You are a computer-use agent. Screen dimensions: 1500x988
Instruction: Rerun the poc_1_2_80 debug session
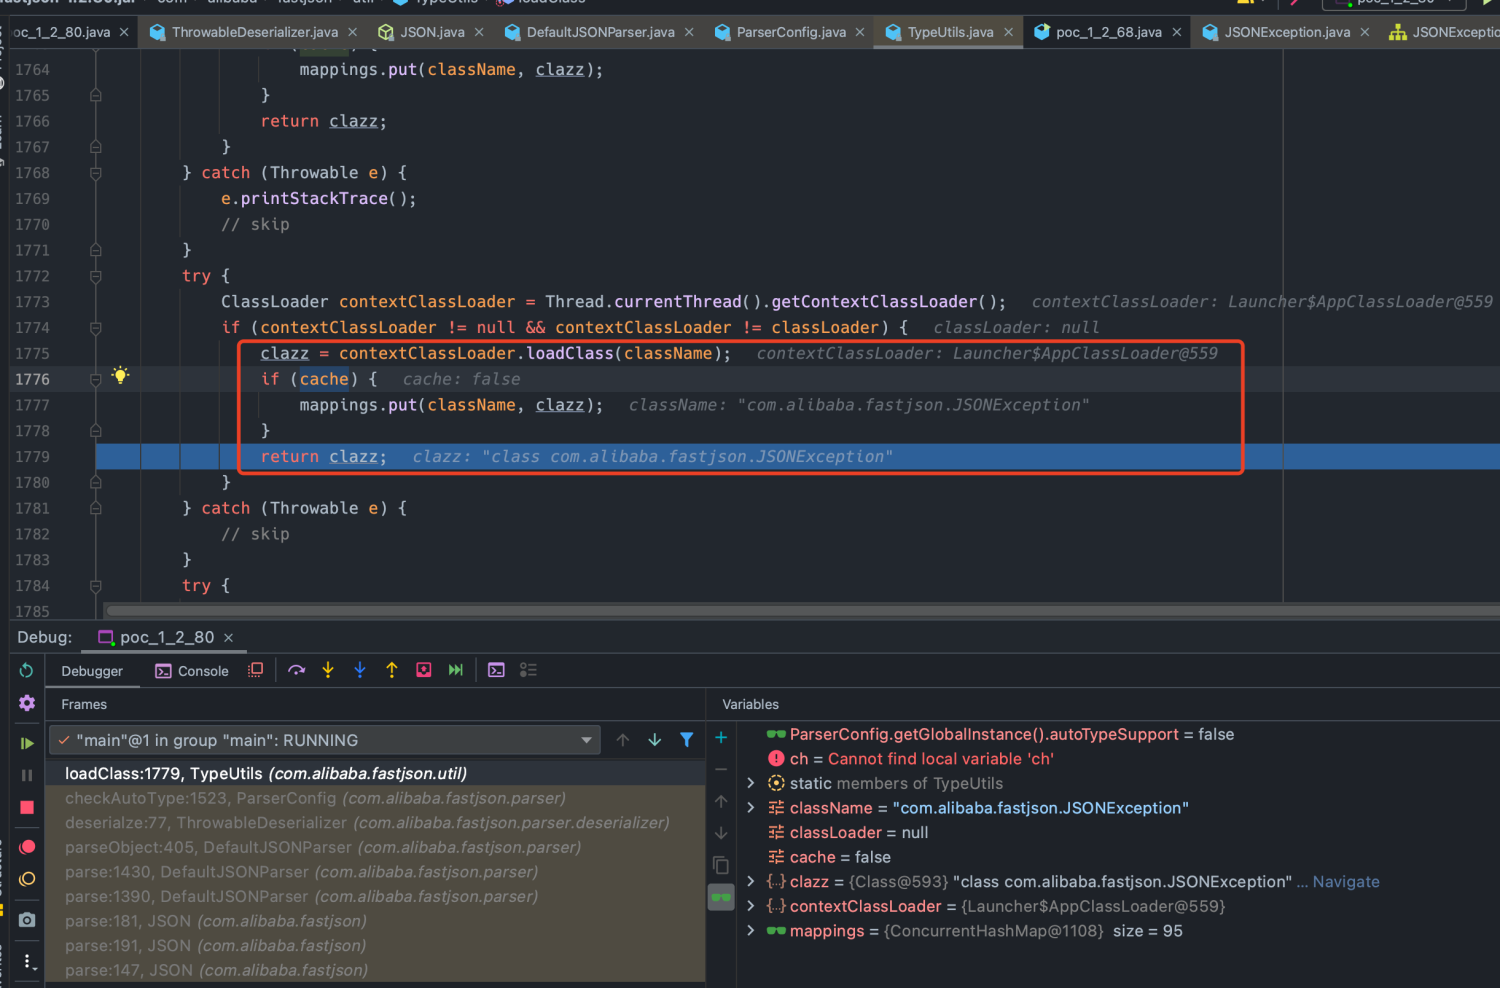(x=27, y=671)
